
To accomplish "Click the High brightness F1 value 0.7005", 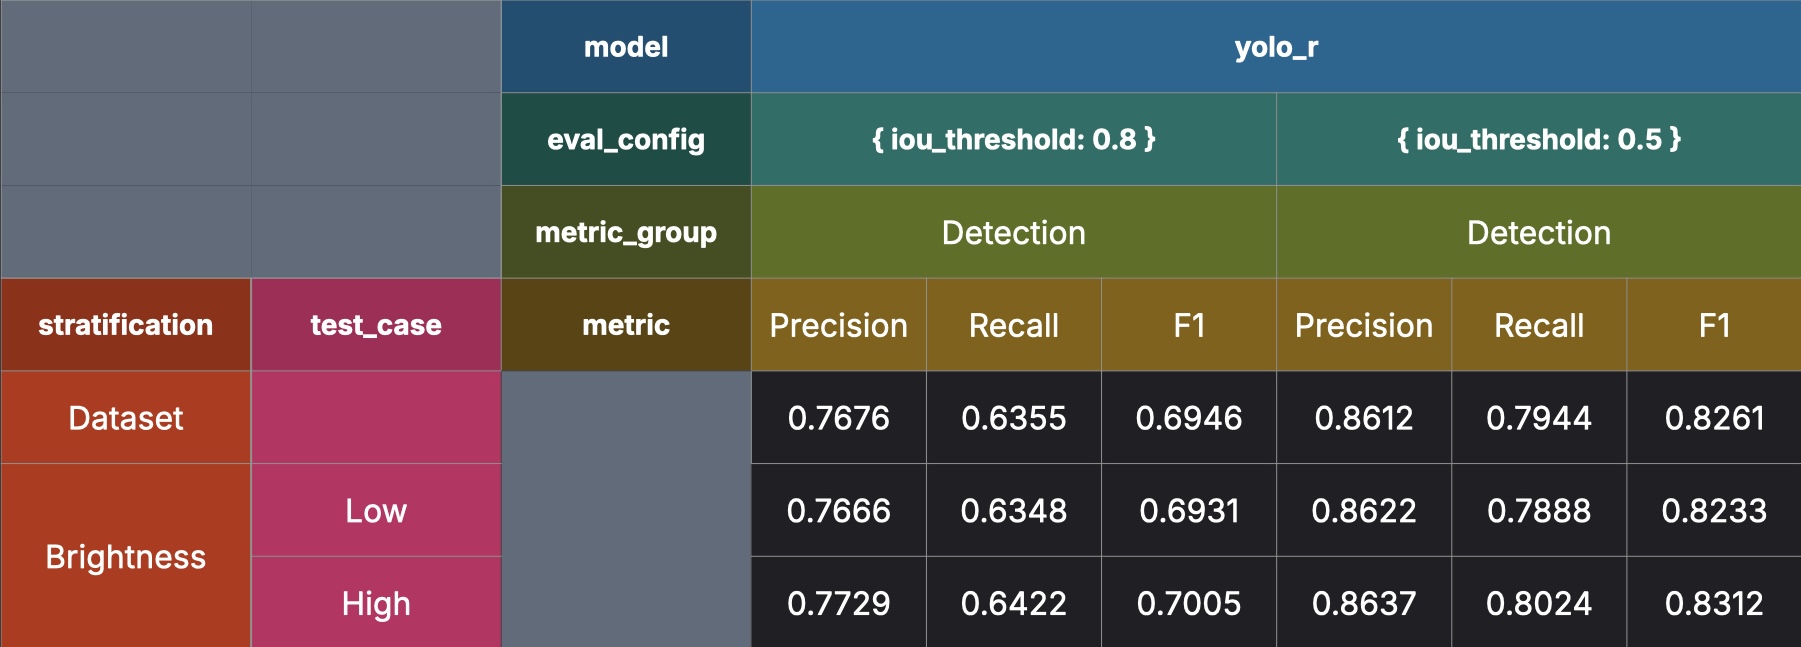I will [x=1188, y=603].
